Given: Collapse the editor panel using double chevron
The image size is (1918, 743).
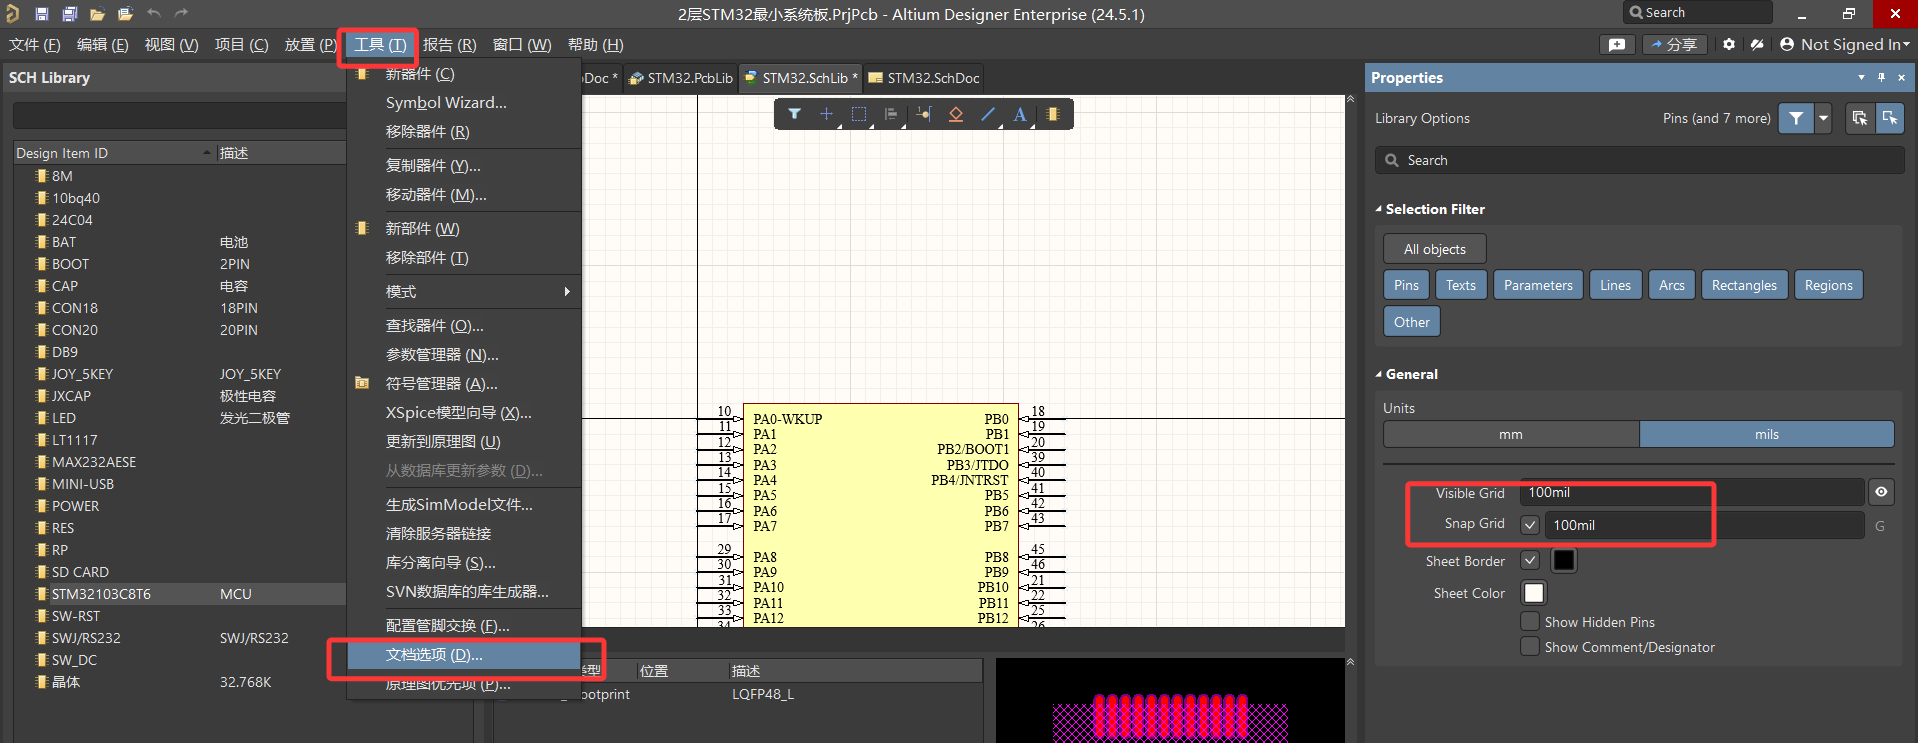Looking at the screenshot, I should point(1350,99).
